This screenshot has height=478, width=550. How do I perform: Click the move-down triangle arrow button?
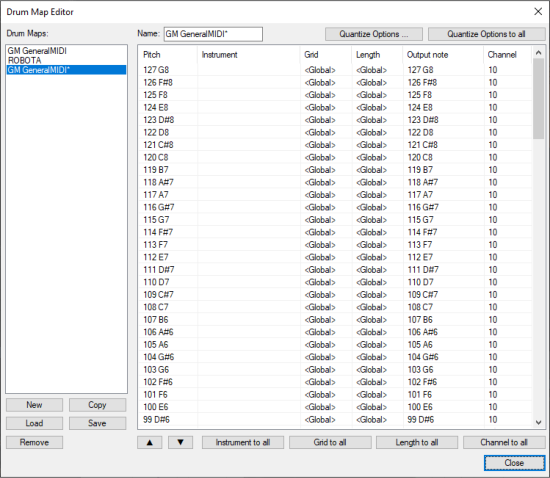pyautogui.click(x=180, y=442)
